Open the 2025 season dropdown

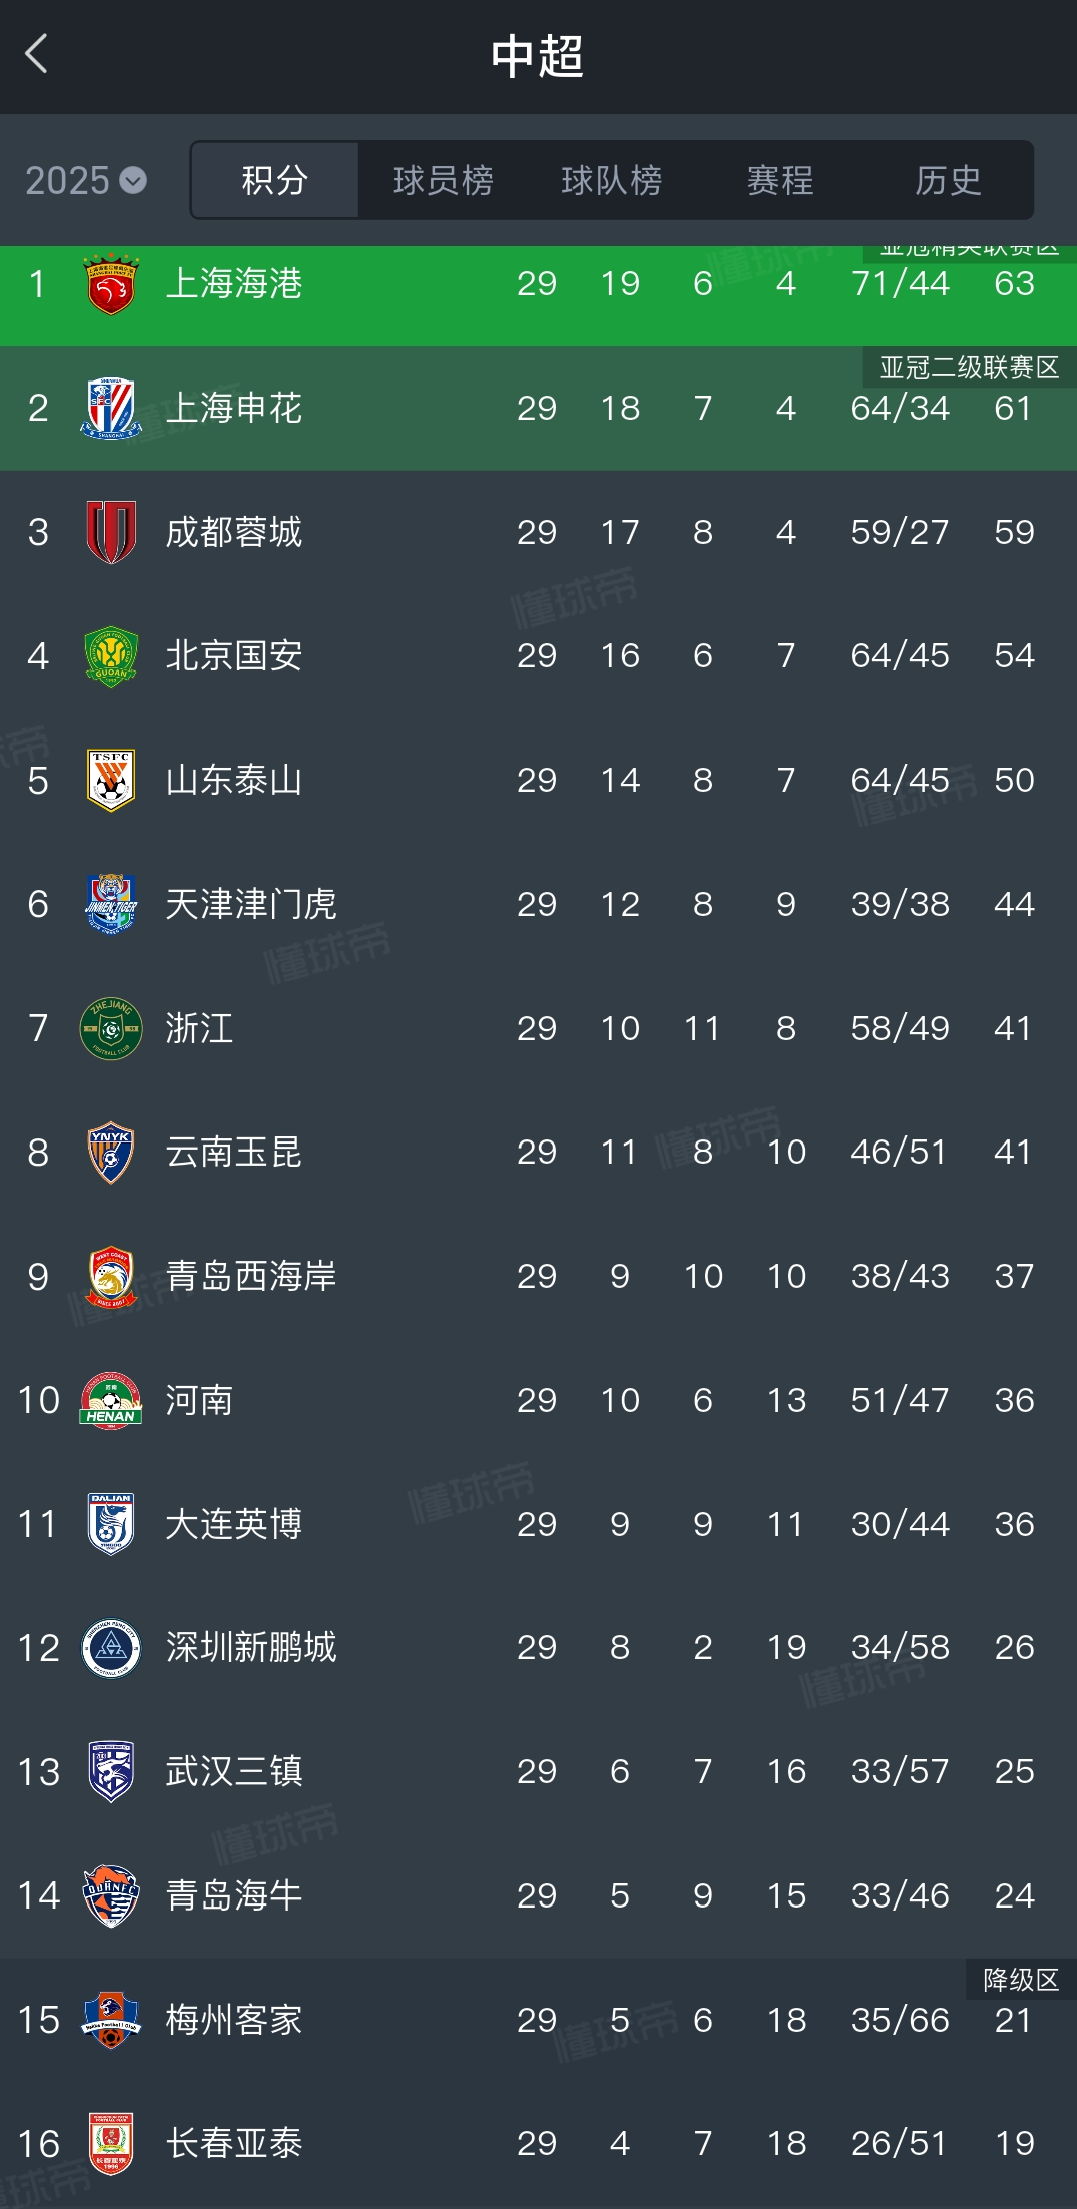[86, 181]
